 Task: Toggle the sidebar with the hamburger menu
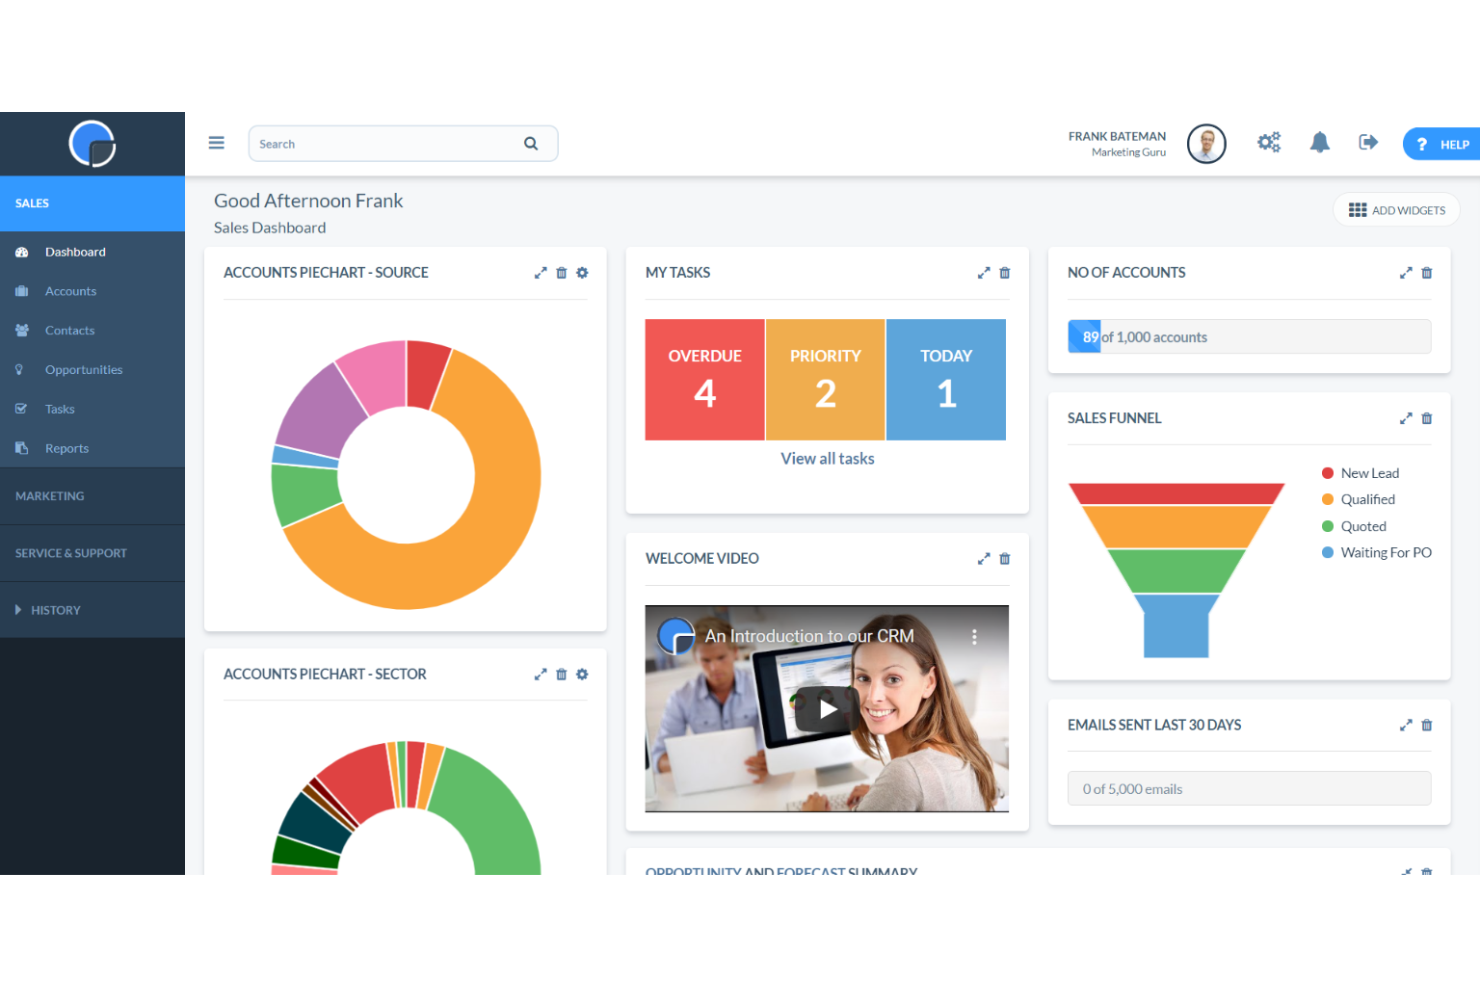[216, 142]
